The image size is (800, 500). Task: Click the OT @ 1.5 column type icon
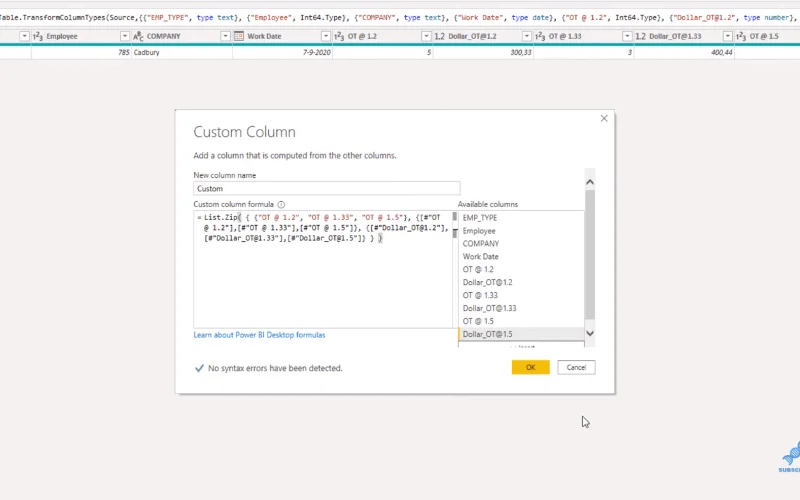[741, 36]
